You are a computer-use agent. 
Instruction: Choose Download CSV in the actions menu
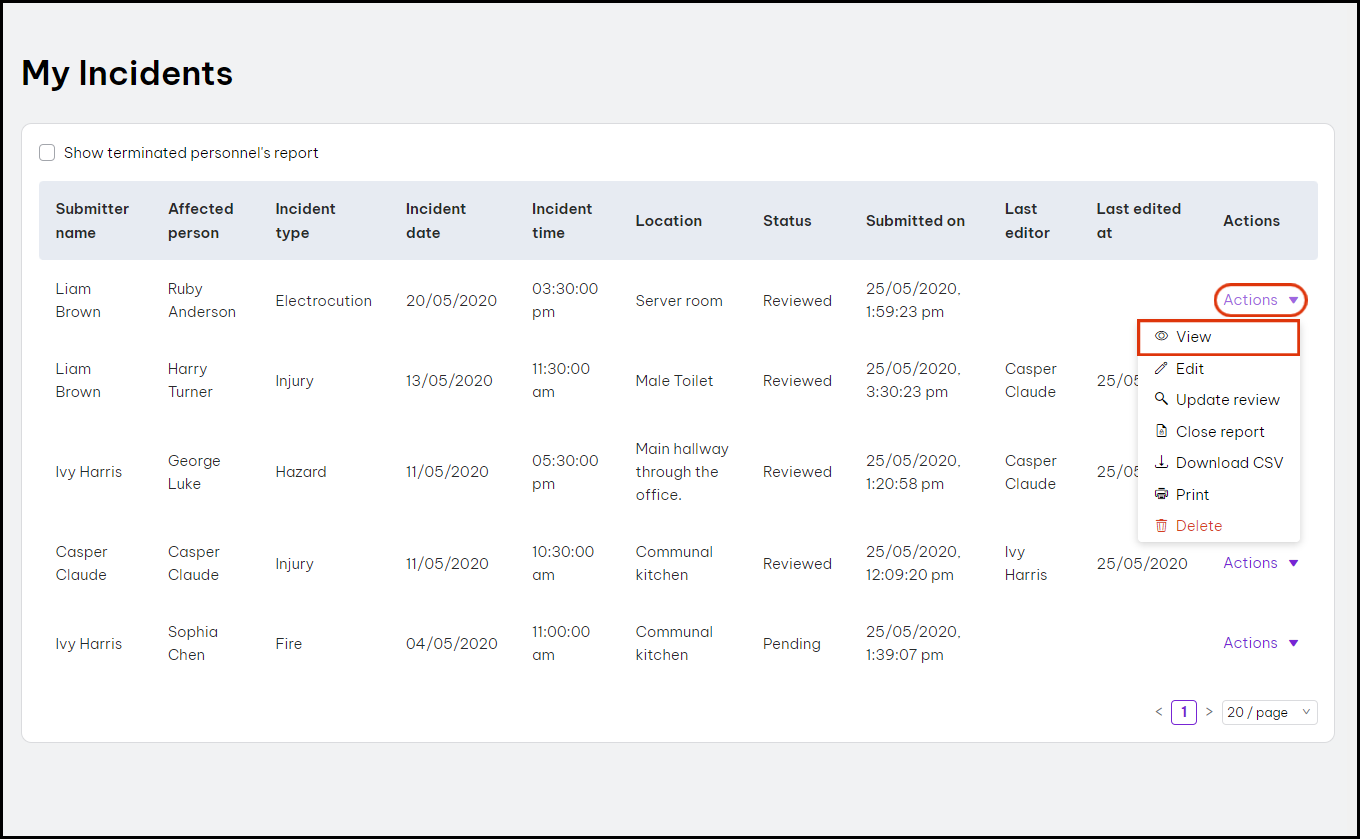tap(1229, 463)
